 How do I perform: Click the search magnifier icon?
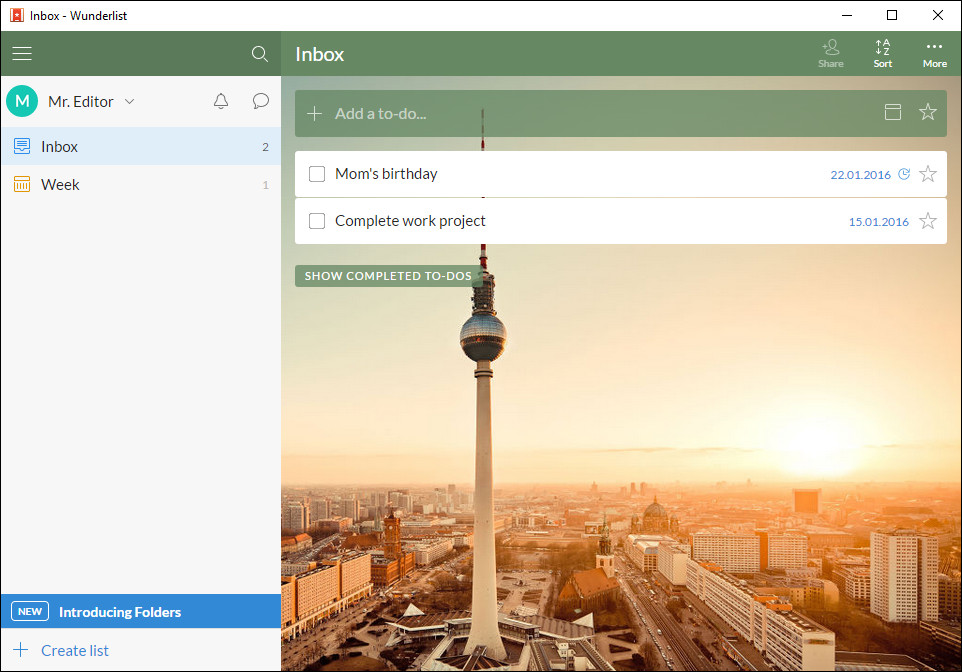[260, 54]
